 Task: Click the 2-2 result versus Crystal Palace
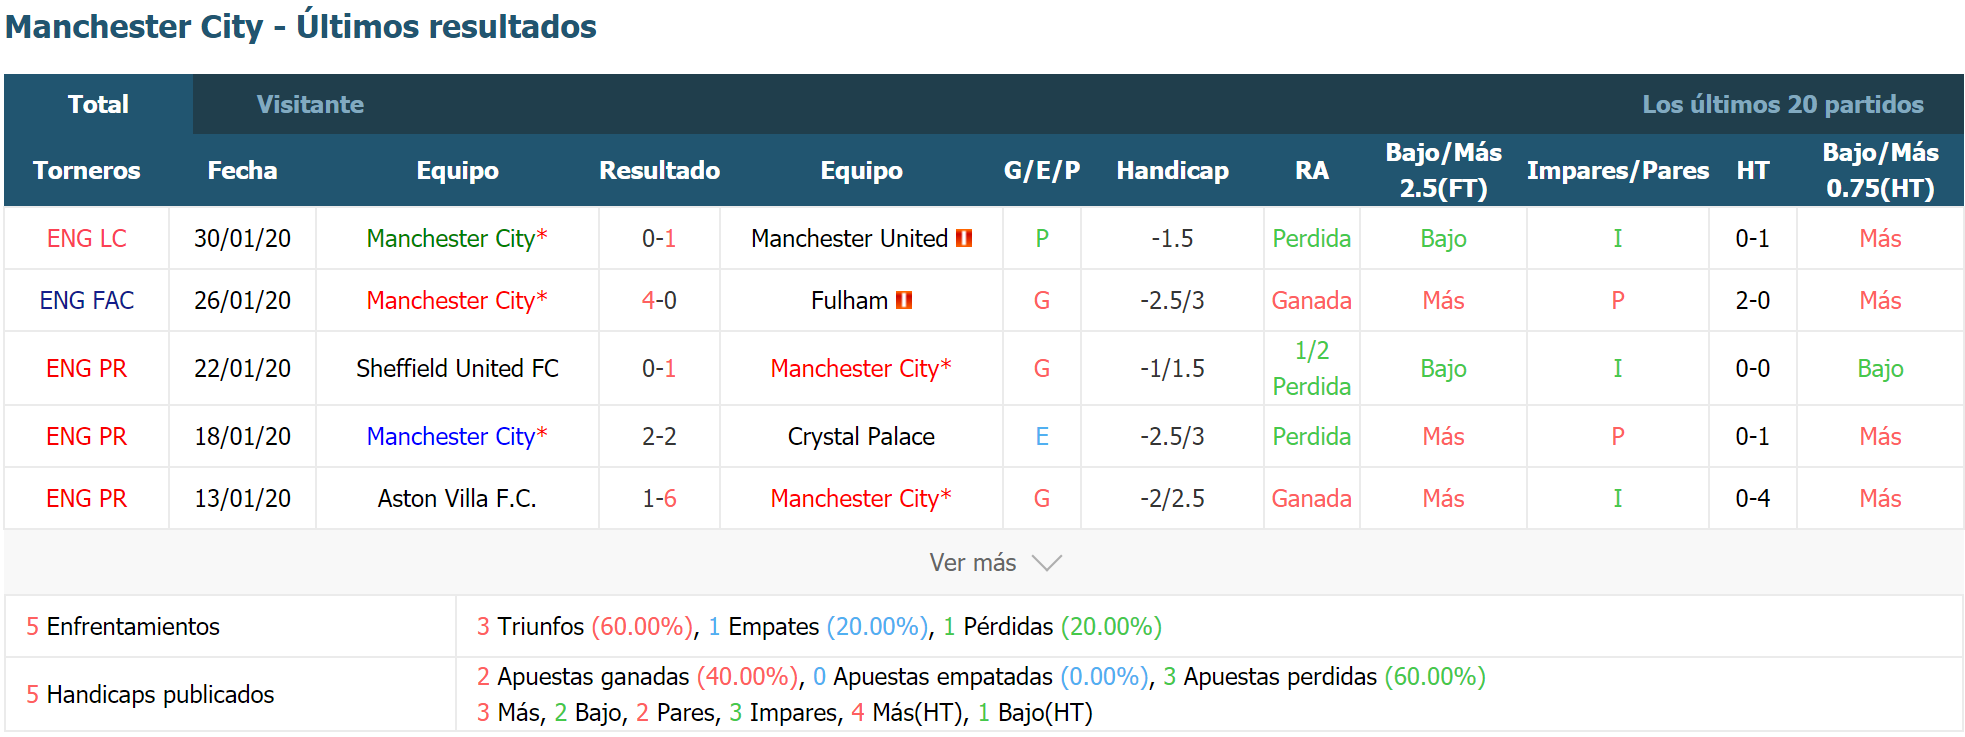[659, 437]
